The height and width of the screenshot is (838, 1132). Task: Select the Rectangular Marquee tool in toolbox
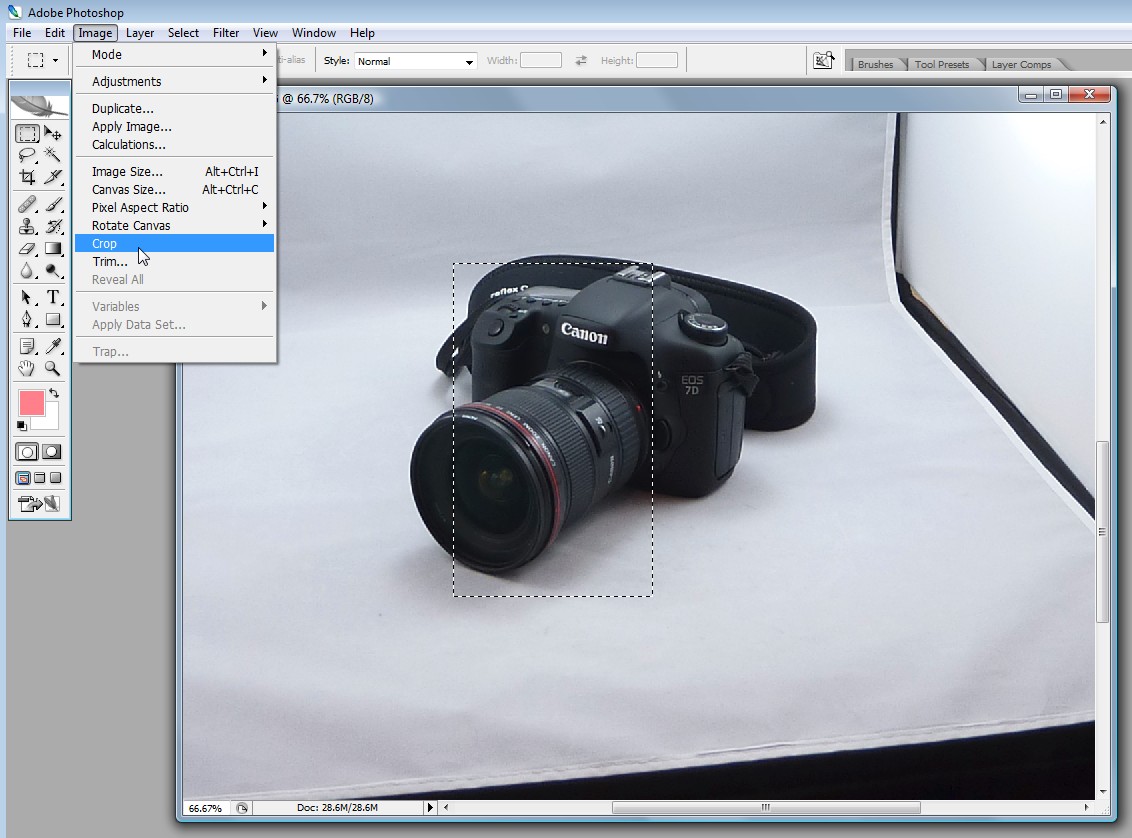pos(27,134)
